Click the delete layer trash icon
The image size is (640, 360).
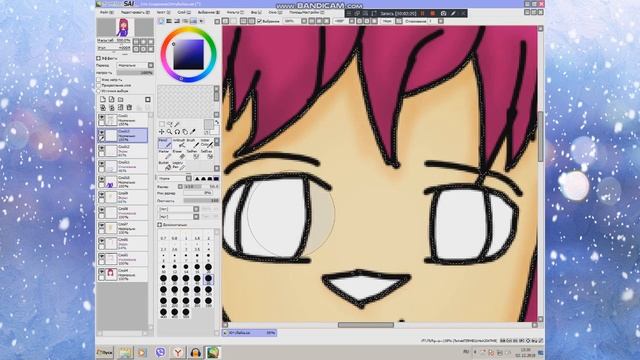pyautogui.click(x=129, y=107)
